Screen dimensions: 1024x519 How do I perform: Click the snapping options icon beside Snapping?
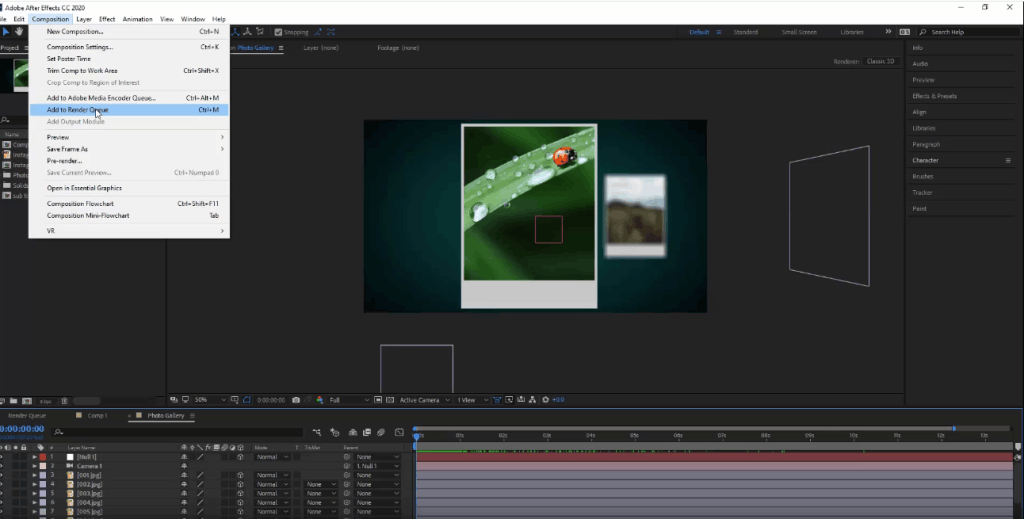(318, 31)
